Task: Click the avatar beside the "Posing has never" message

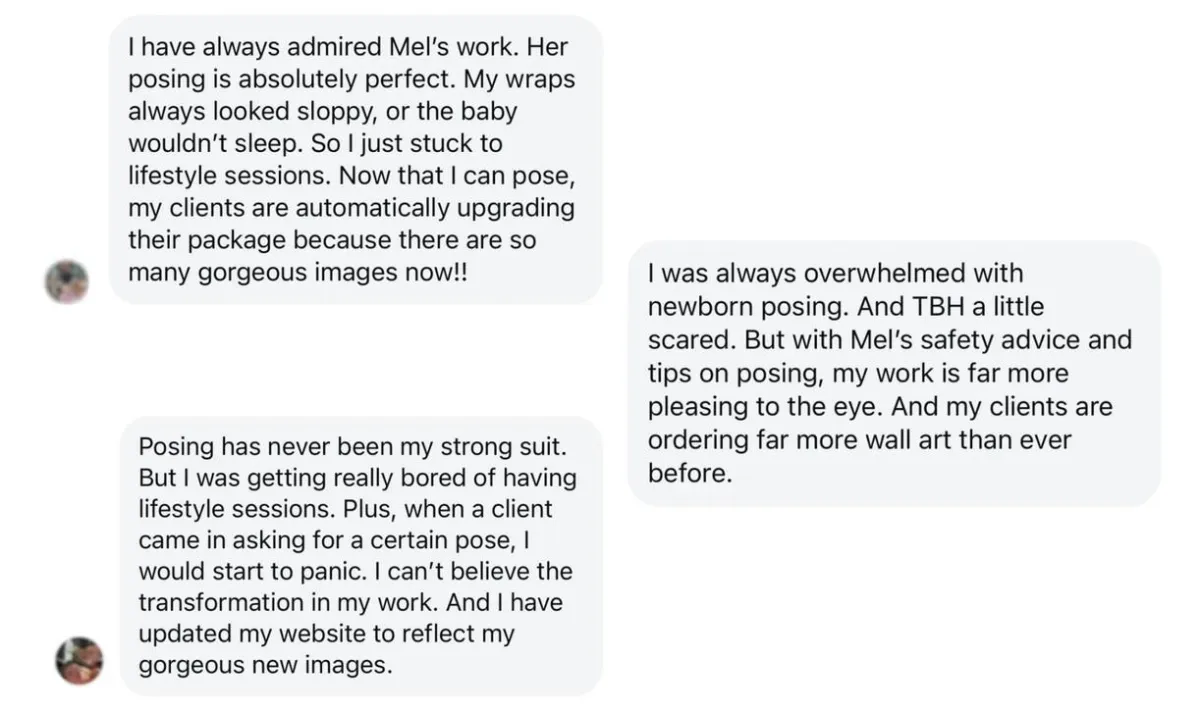Action: [78, 660]
